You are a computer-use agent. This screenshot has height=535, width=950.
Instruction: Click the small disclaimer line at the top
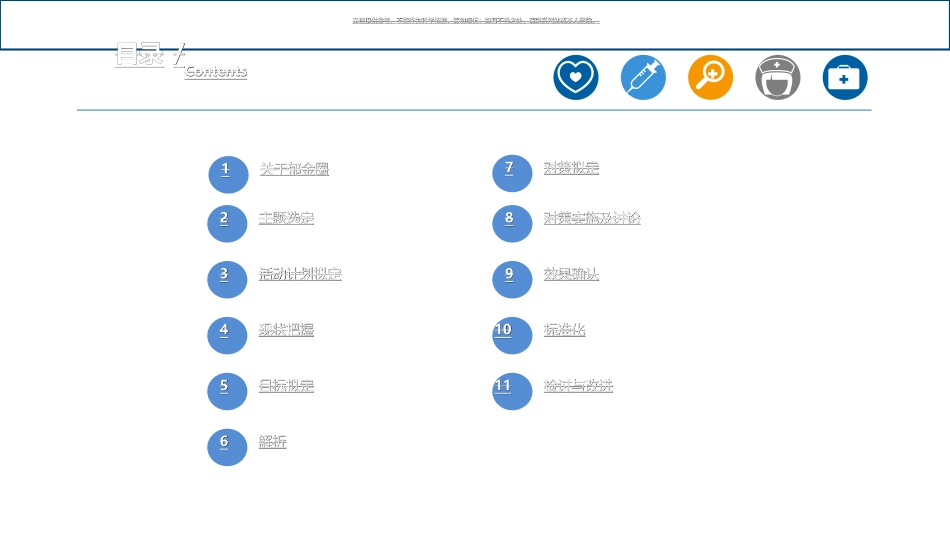click(476, 21)
